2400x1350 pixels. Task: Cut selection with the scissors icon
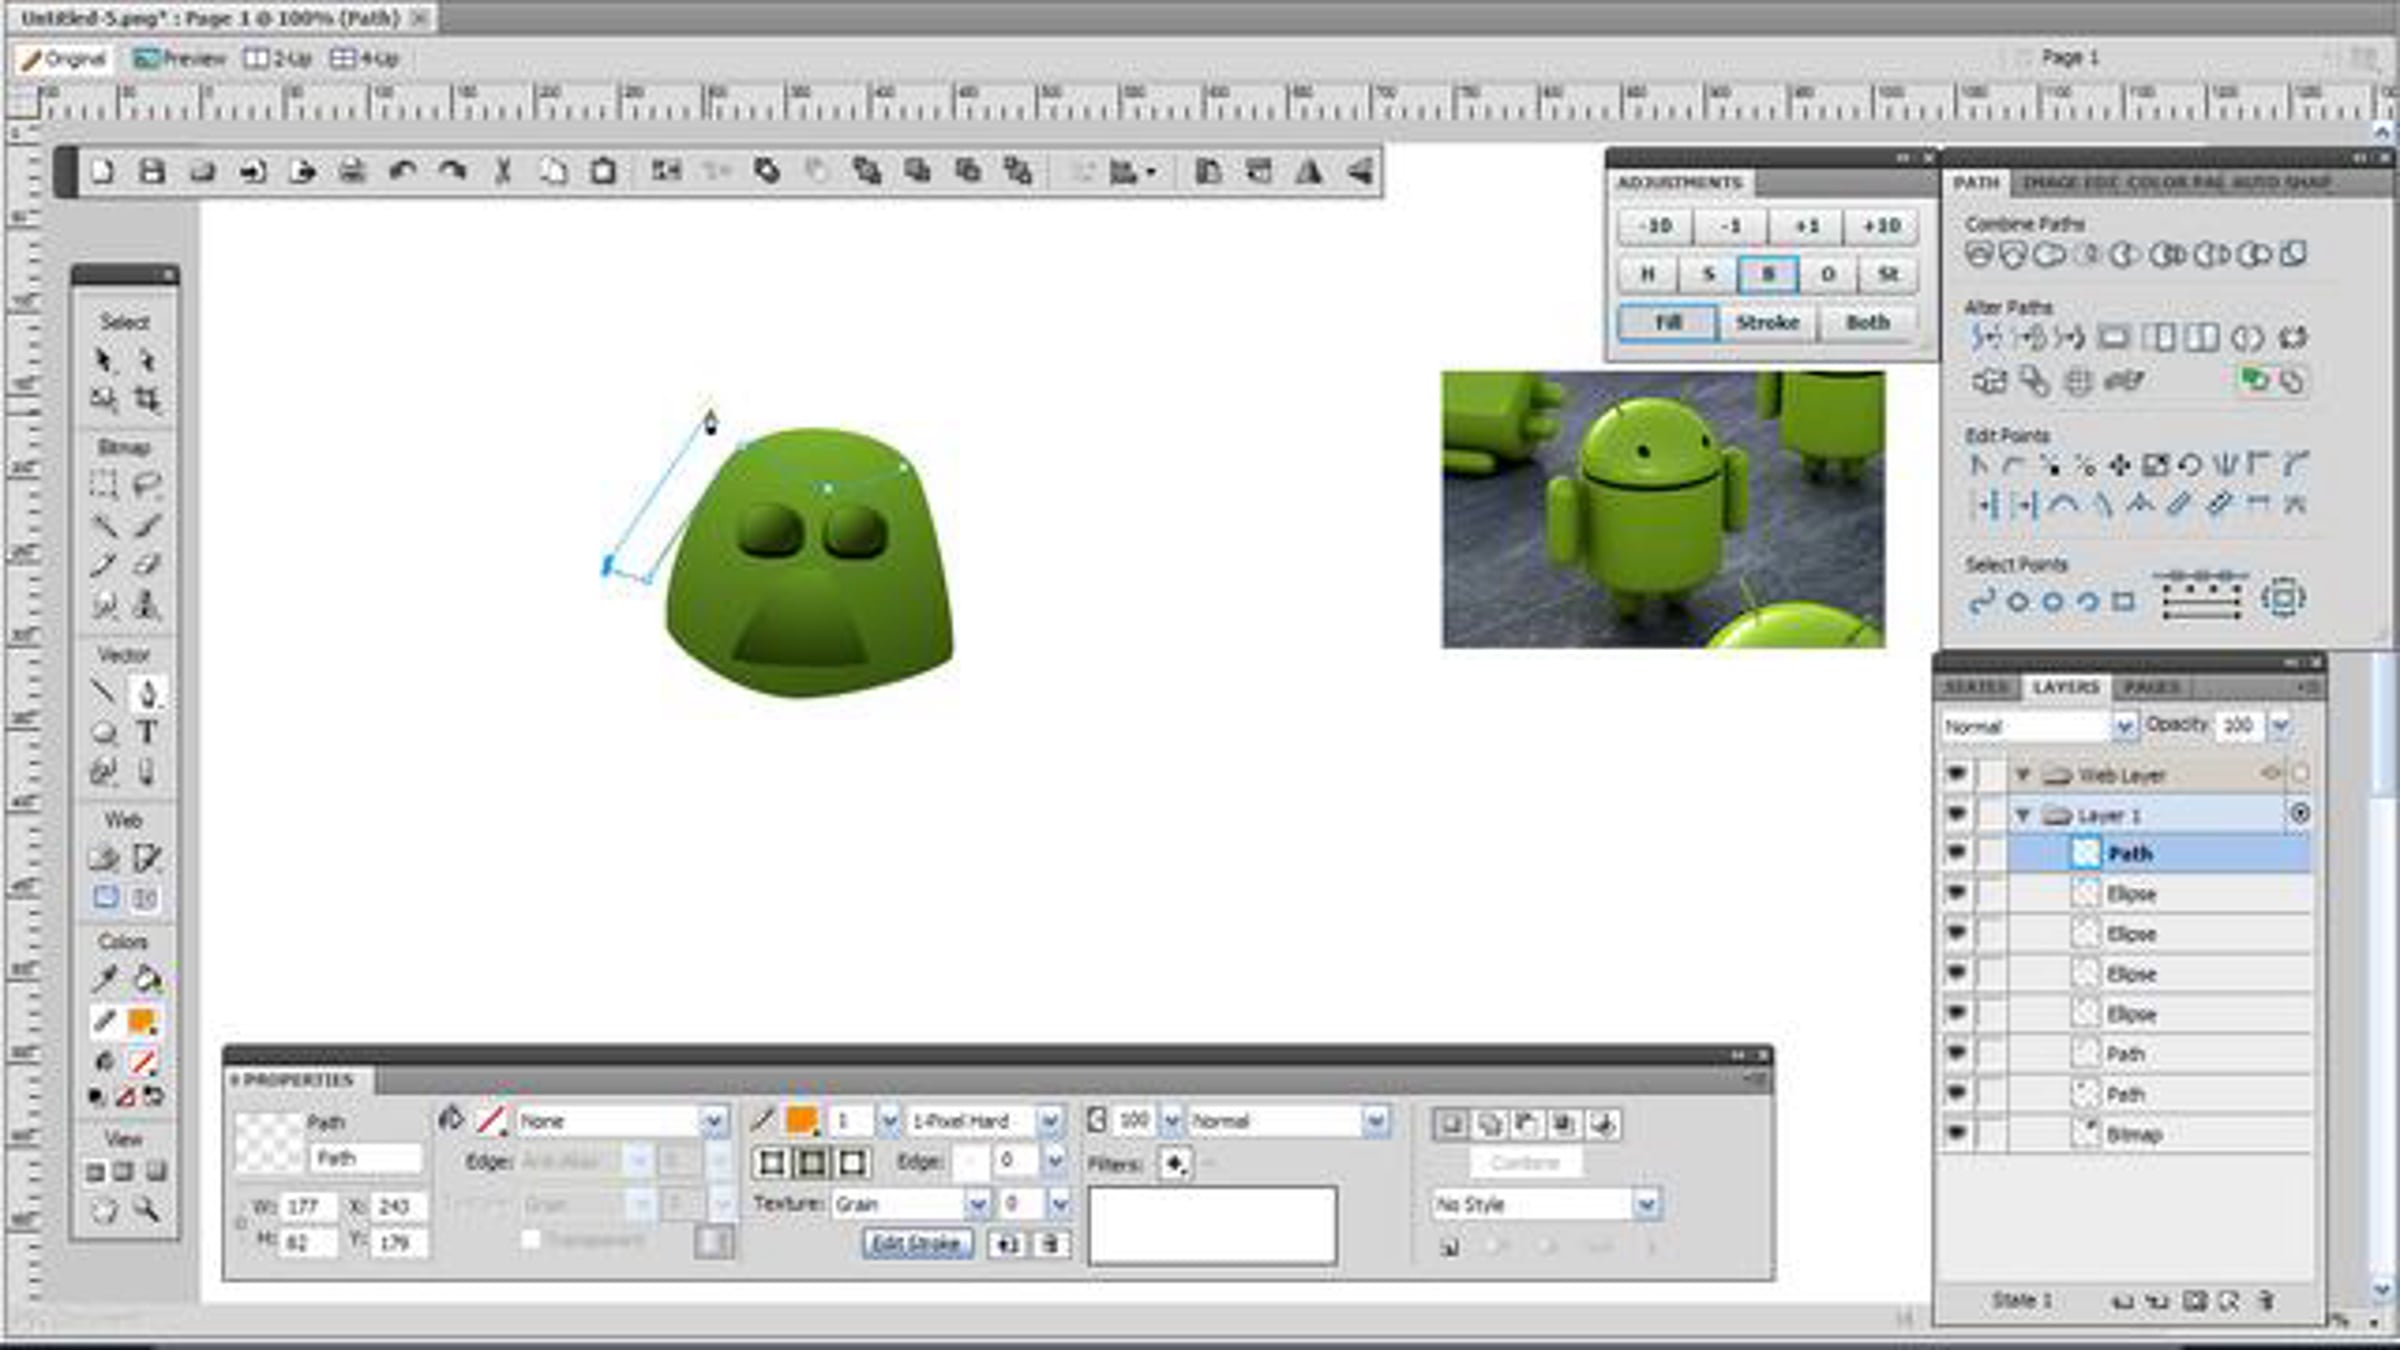coord(503,172)
